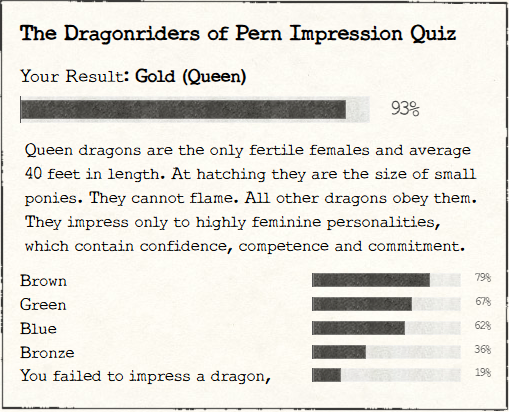Click the 79% percentage text

click(x=483, y=277)
